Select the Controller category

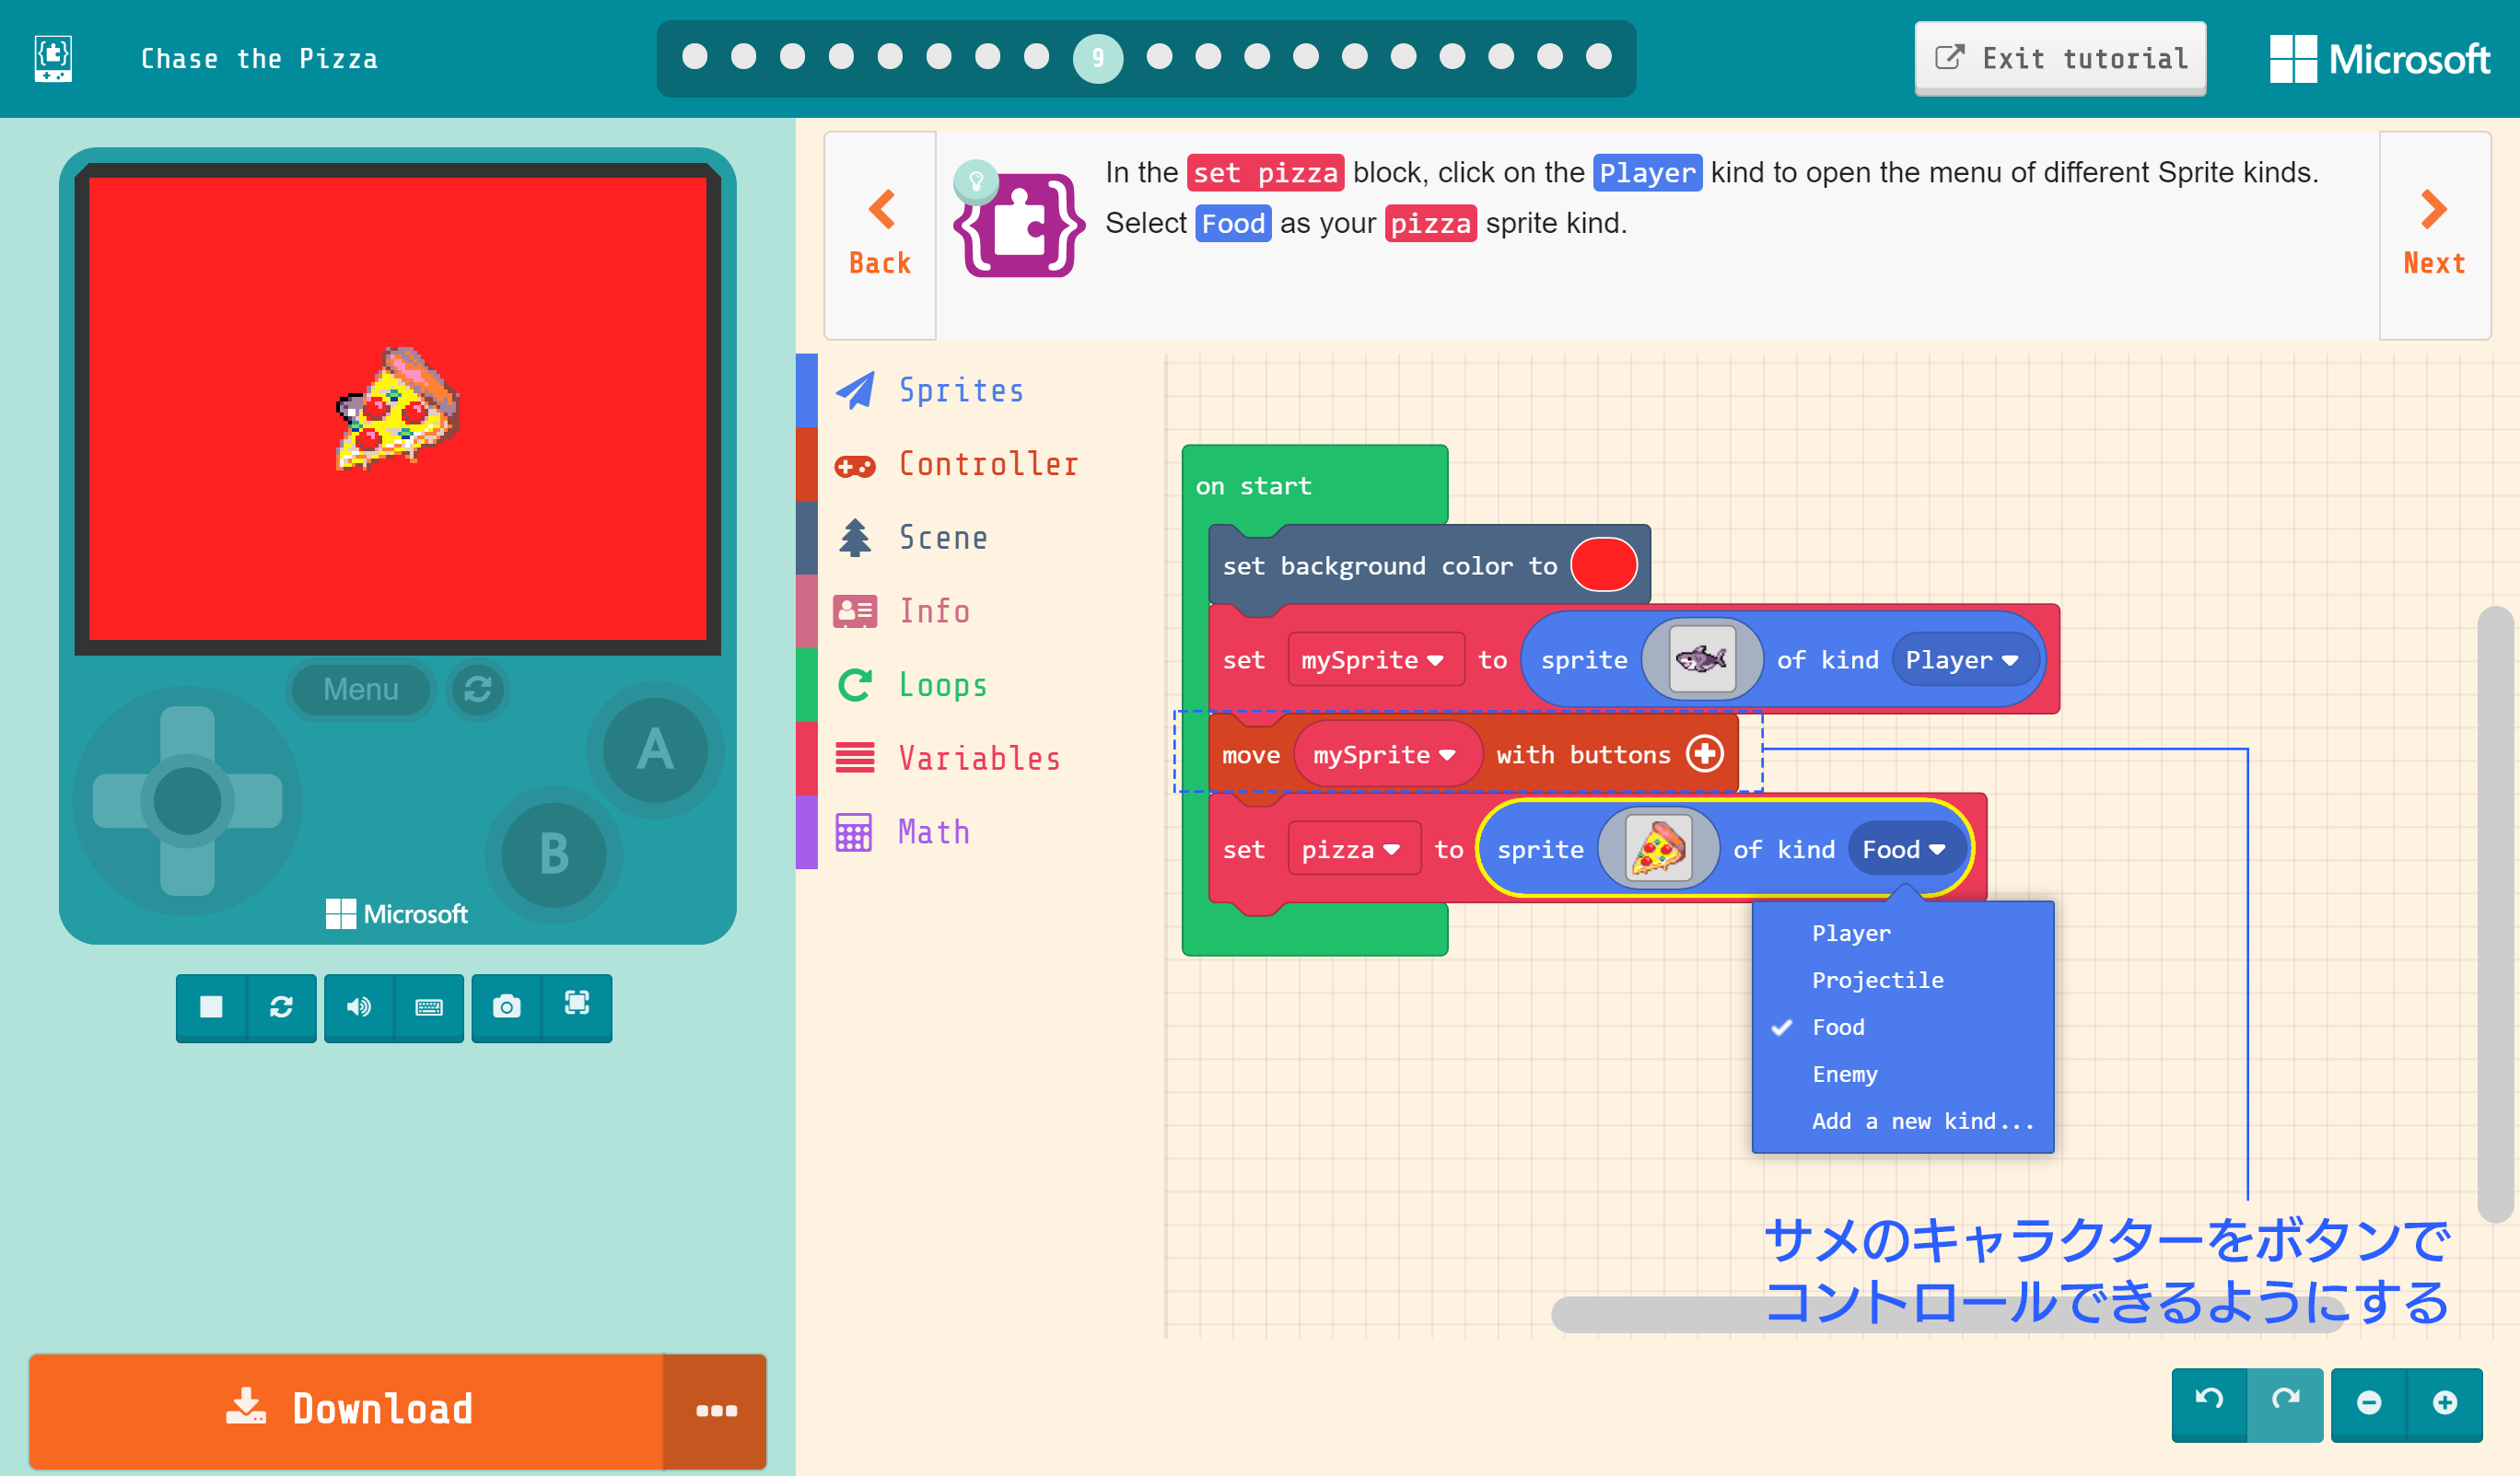[988, 463]
